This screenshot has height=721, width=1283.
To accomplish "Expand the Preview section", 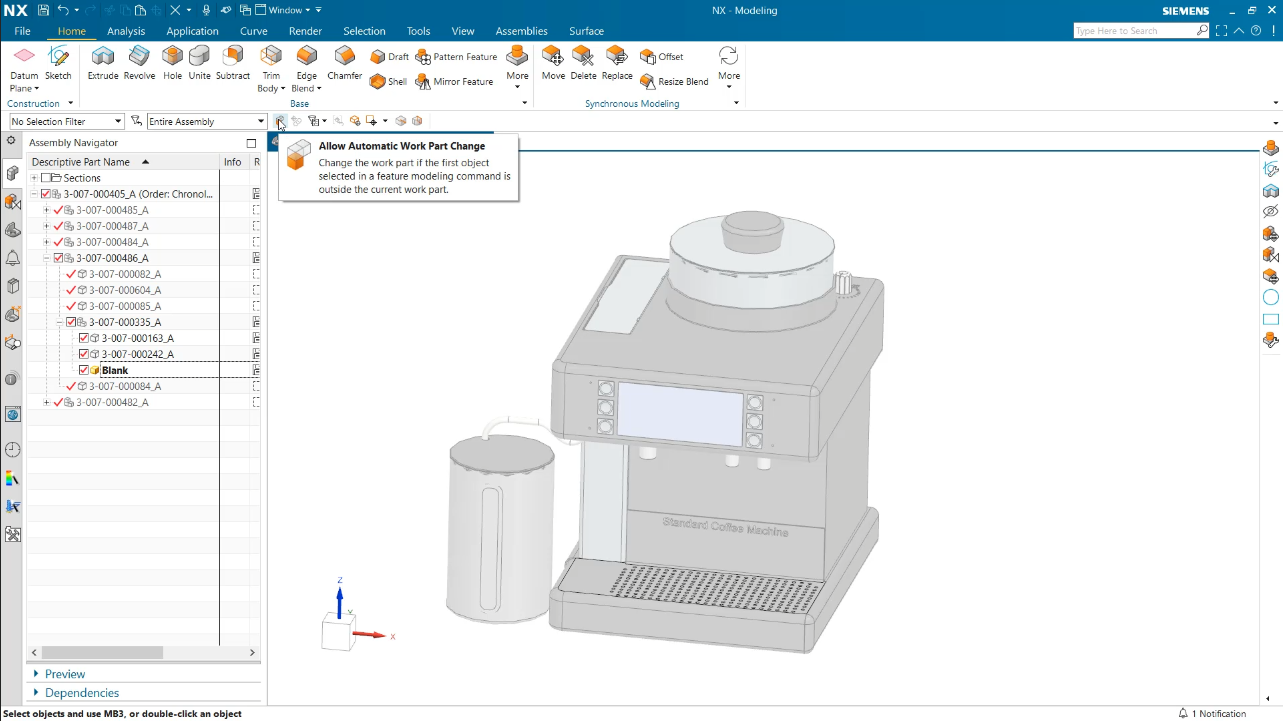I will (39, 673).
